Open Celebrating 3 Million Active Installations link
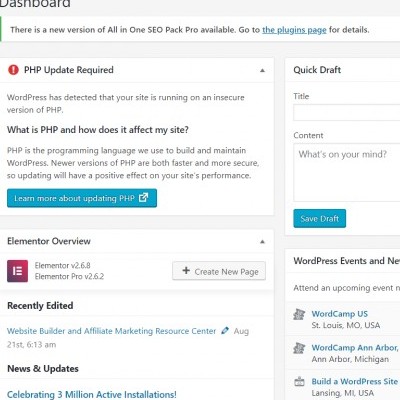 point(92,395)
